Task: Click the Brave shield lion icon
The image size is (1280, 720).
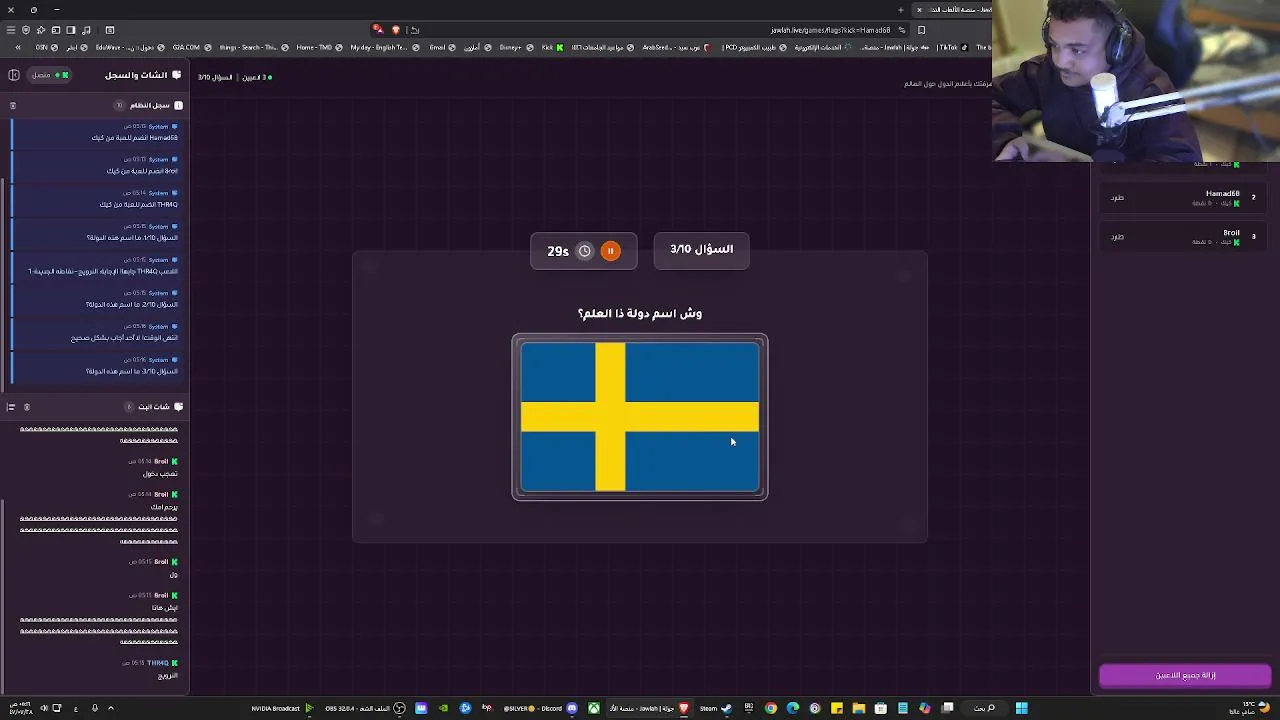Action: (x=395, y=30)
